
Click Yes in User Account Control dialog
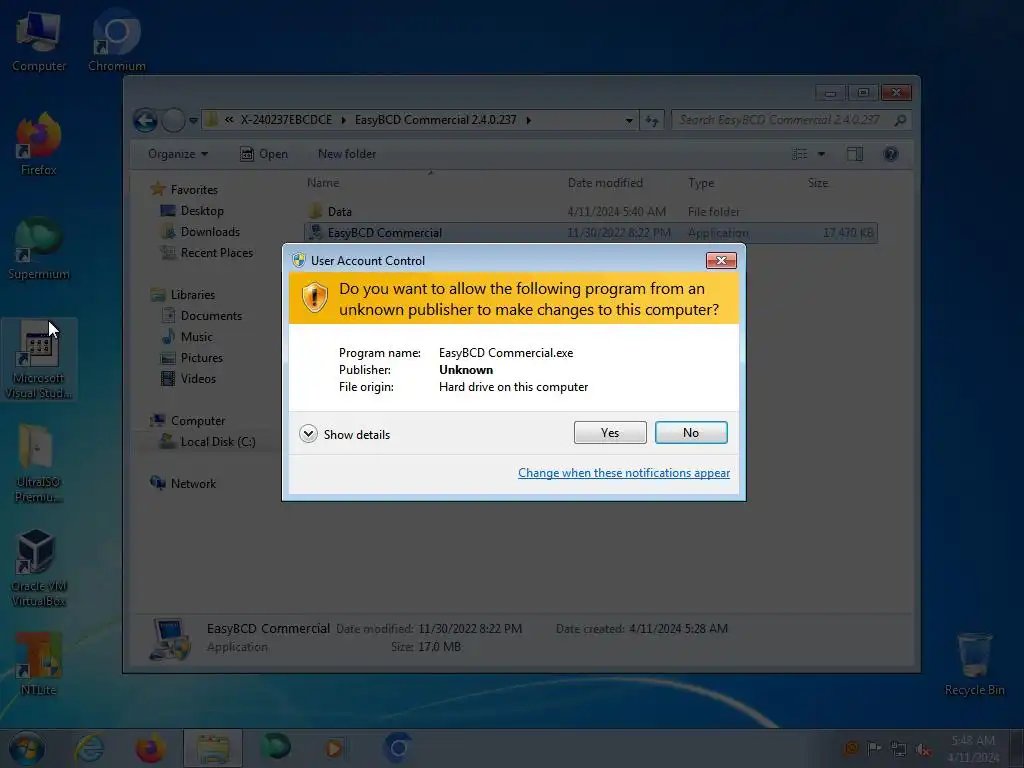click(x=610, y=432)
